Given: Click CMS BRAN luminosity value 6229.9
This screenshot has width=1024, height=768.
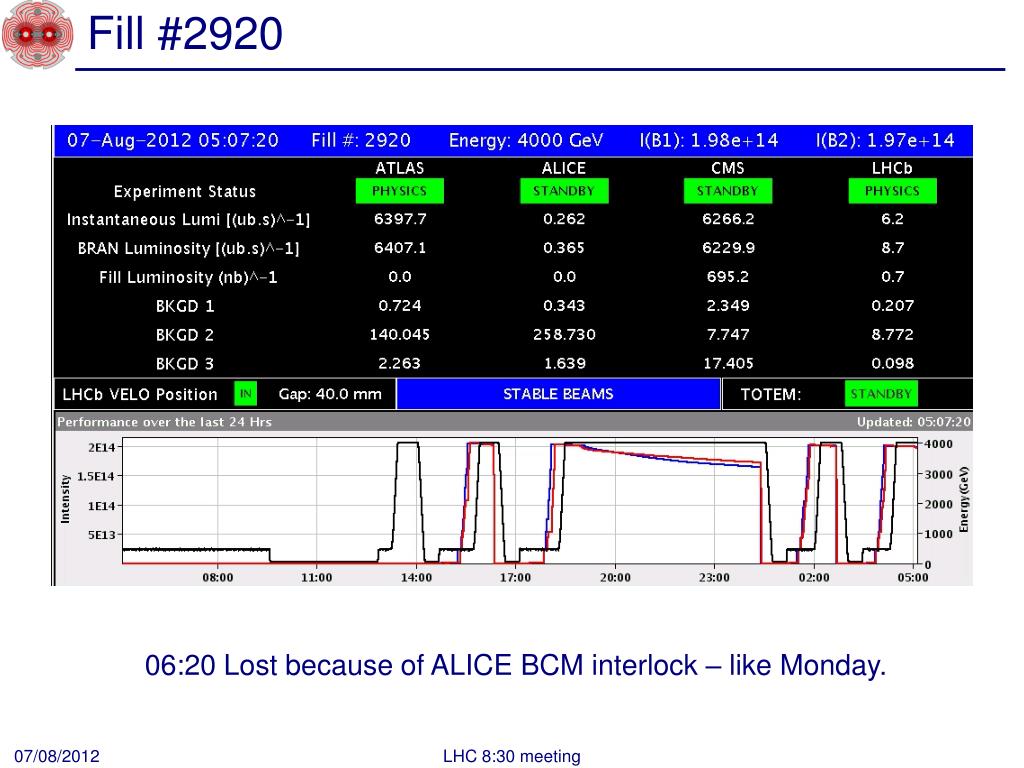Looking at the screenshot, I should click(728, 248).
